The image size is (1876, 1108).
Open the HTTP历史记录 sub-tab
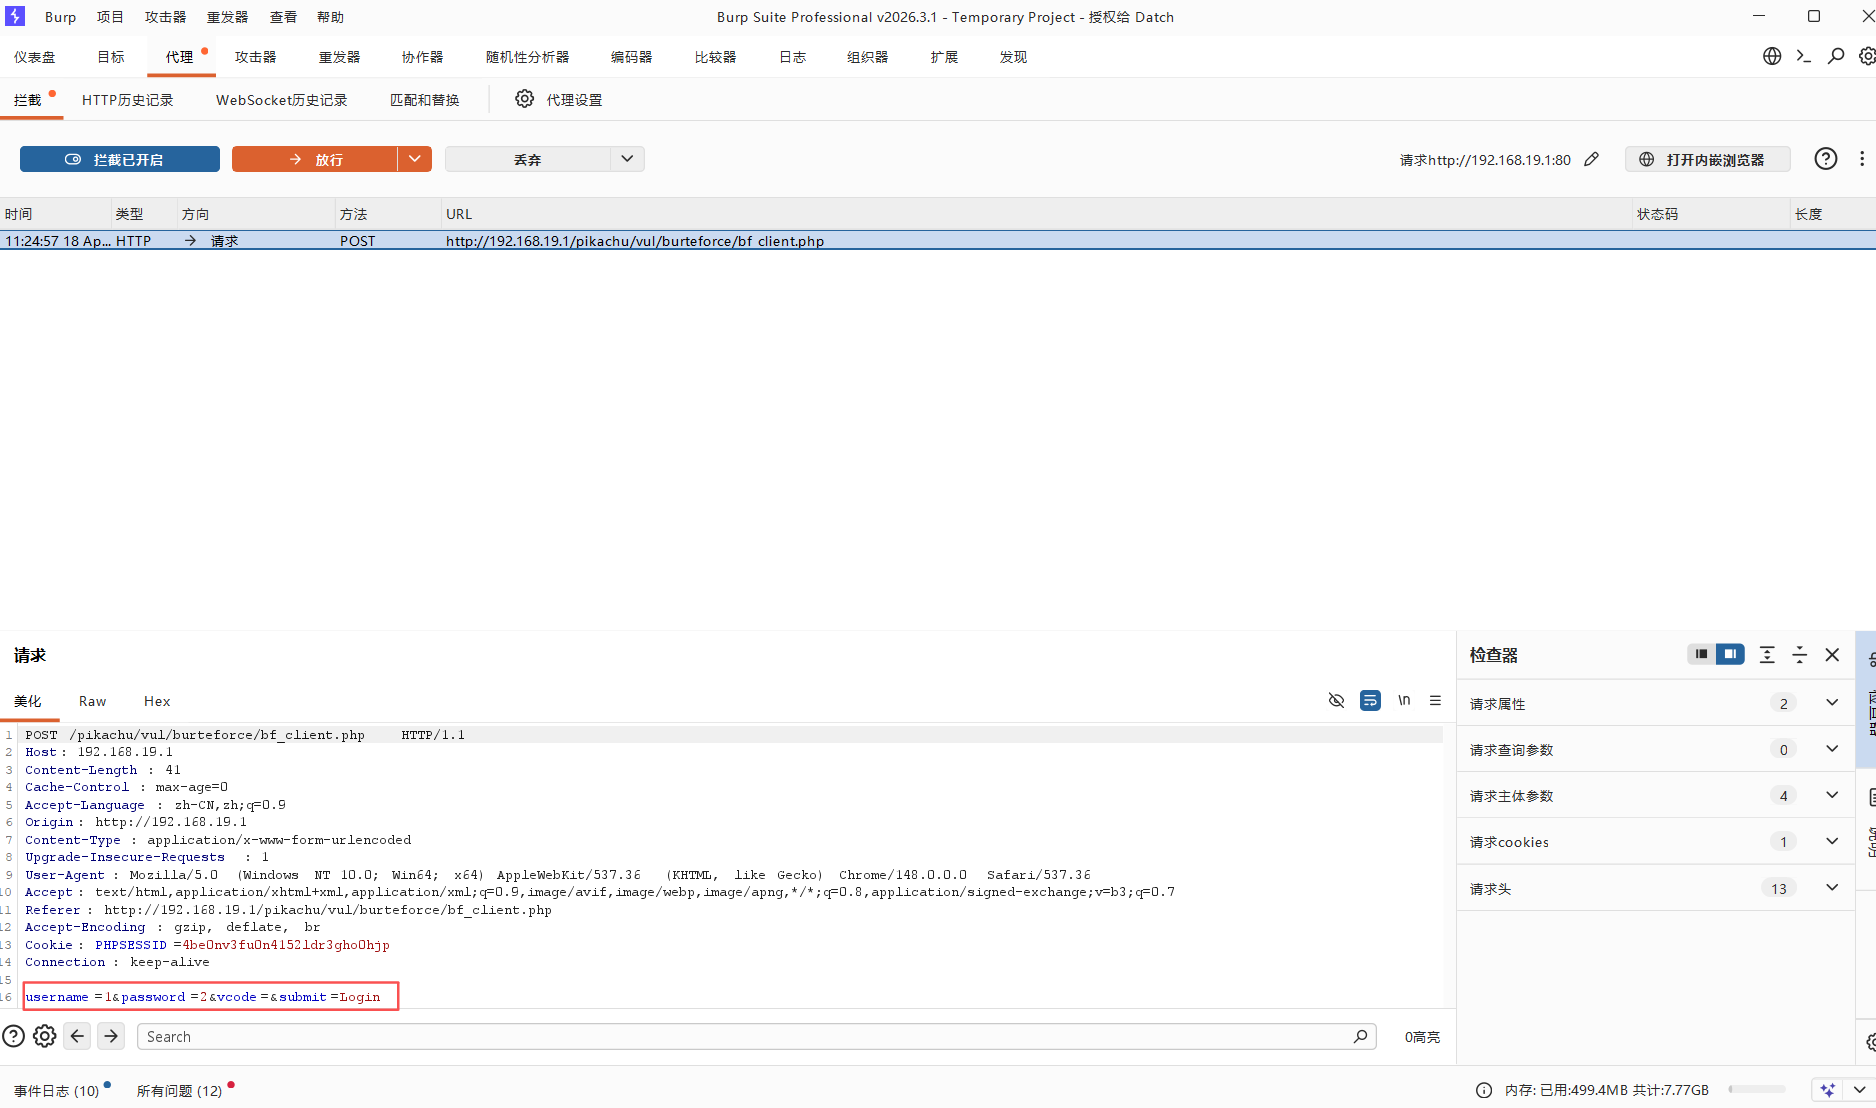127,100
